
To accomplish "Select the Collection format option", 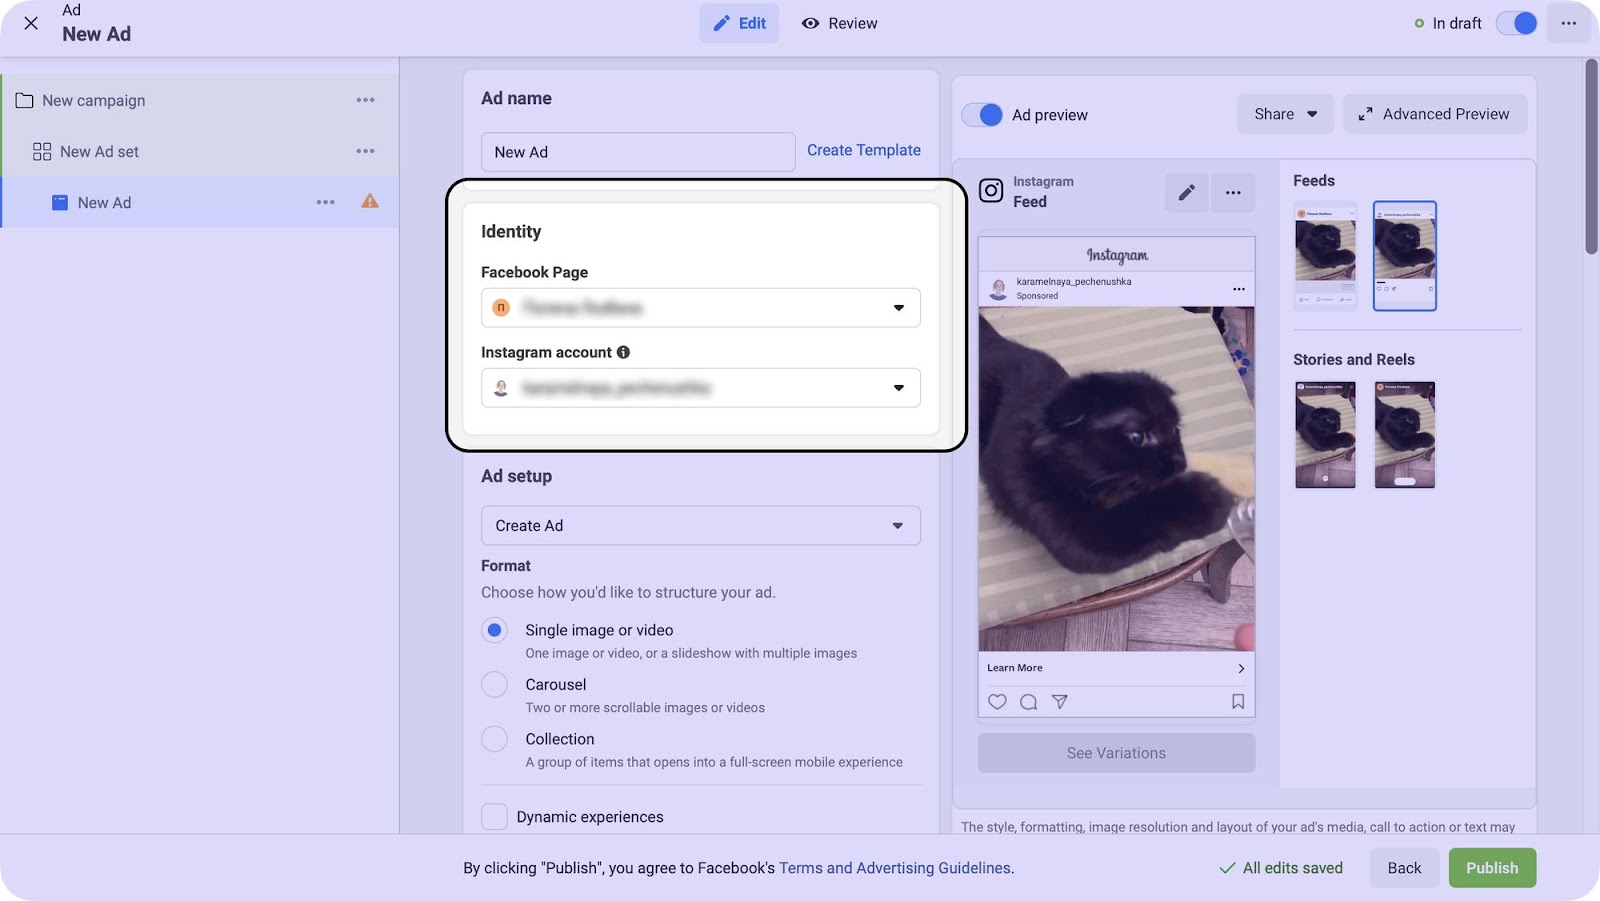I will [494, 739].
